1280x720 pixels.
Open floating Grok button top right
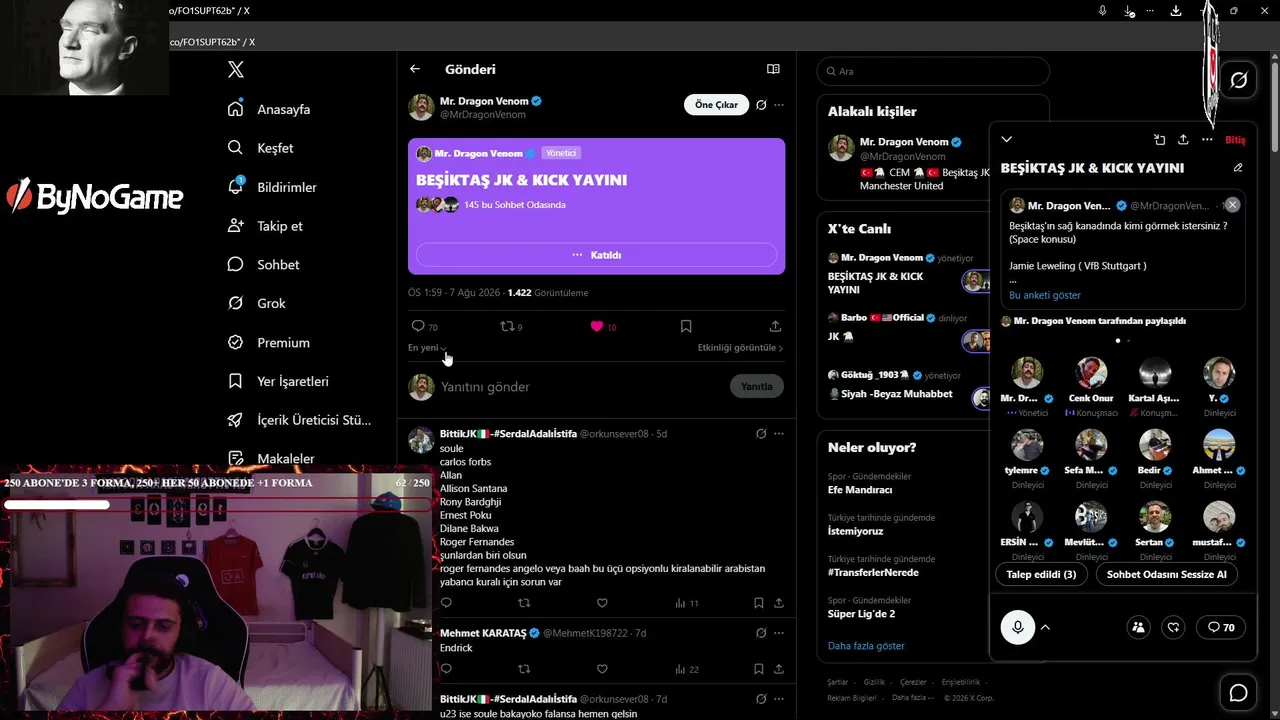1238,80
